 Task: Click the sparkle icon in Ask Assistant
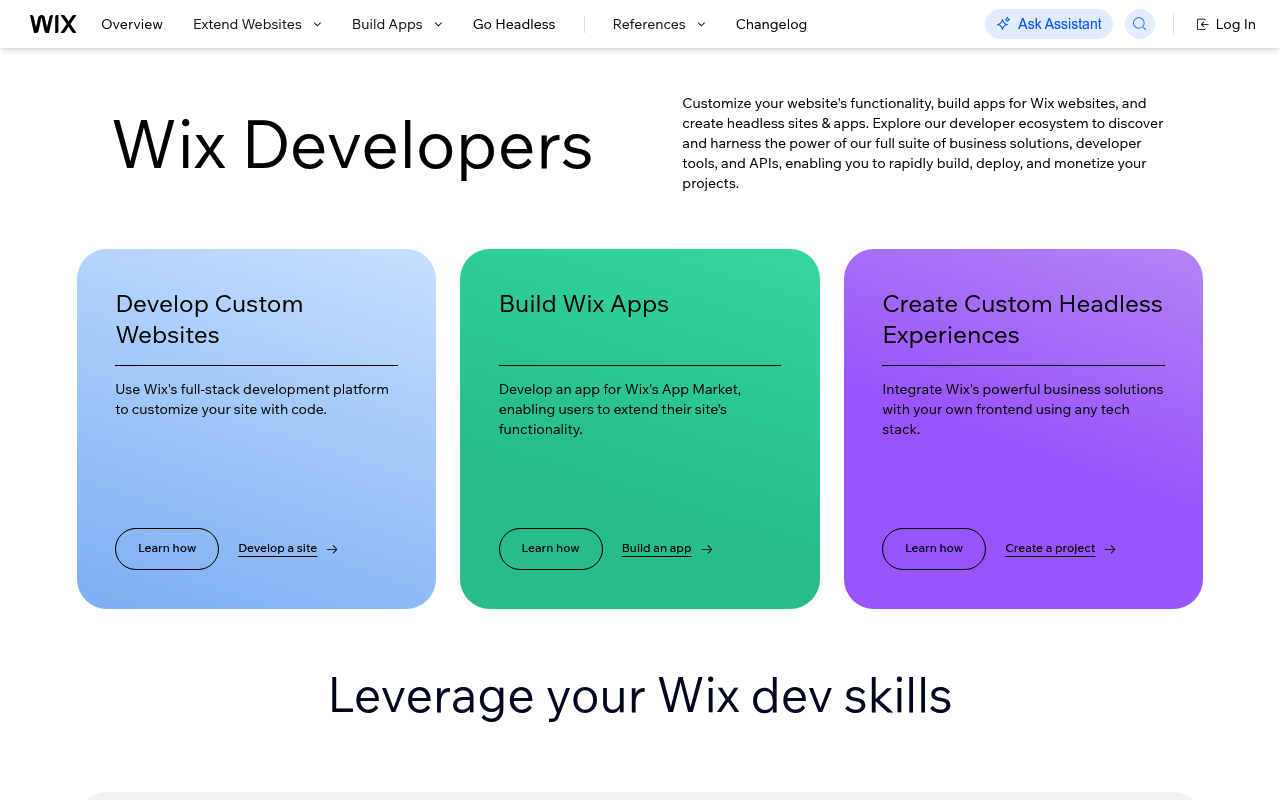tap(1004, 24)
